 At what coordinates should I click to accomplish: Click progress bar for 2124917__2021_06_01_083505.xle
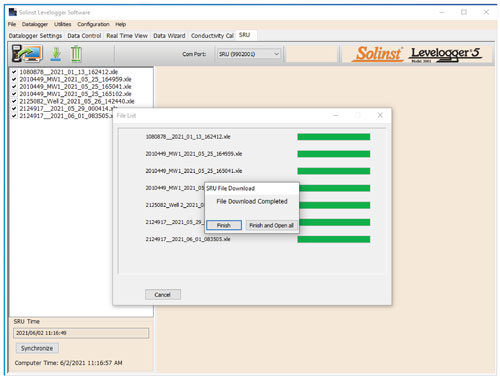coord(334,239)
